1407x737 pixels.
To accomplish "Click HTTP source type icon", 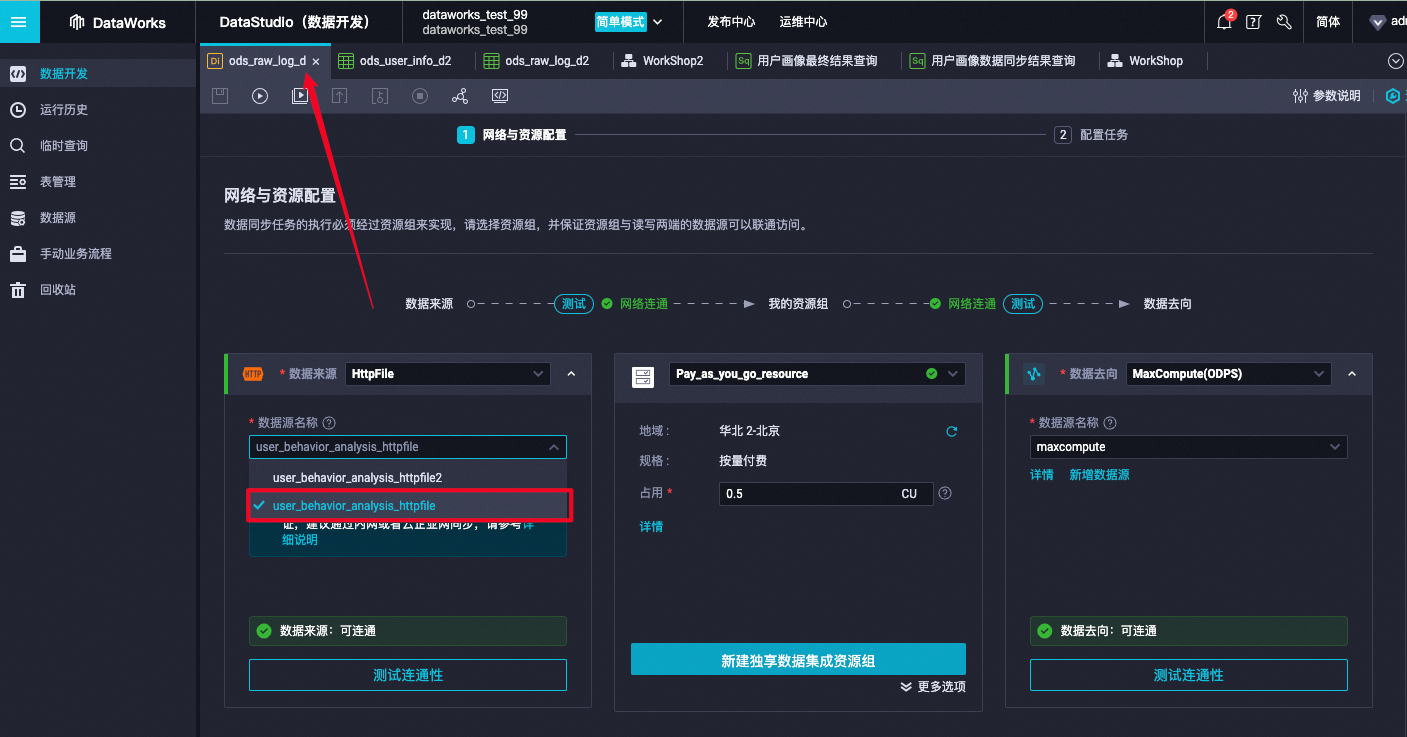I will pyautogui.click(x=253, y=374).
